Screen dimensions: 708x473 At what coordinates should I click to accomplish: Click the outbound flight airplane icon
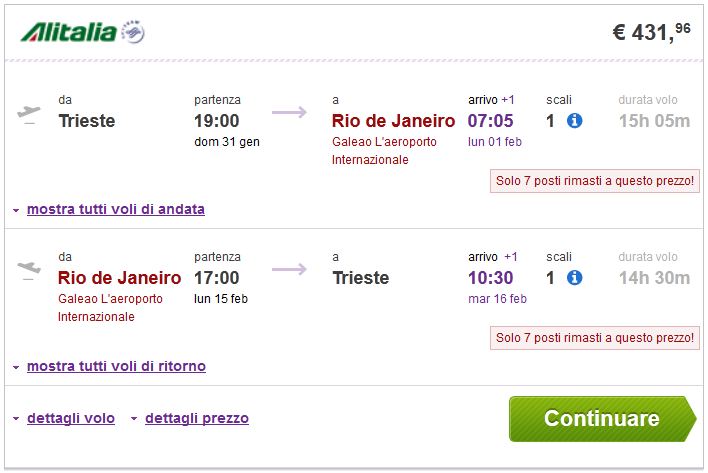tap(30, 113)
